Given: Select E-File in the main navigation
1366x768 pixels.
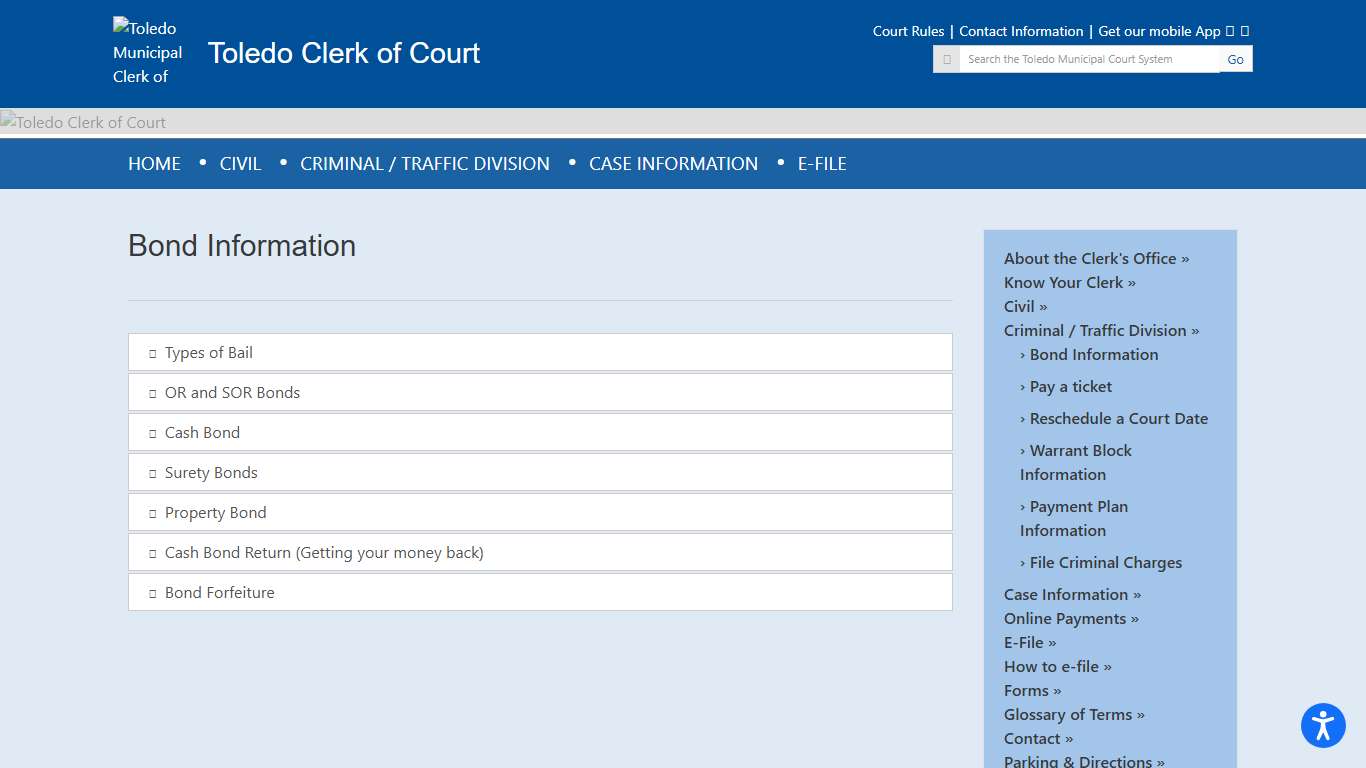Looking at the screenshot, I should click(x=822, y=164).
